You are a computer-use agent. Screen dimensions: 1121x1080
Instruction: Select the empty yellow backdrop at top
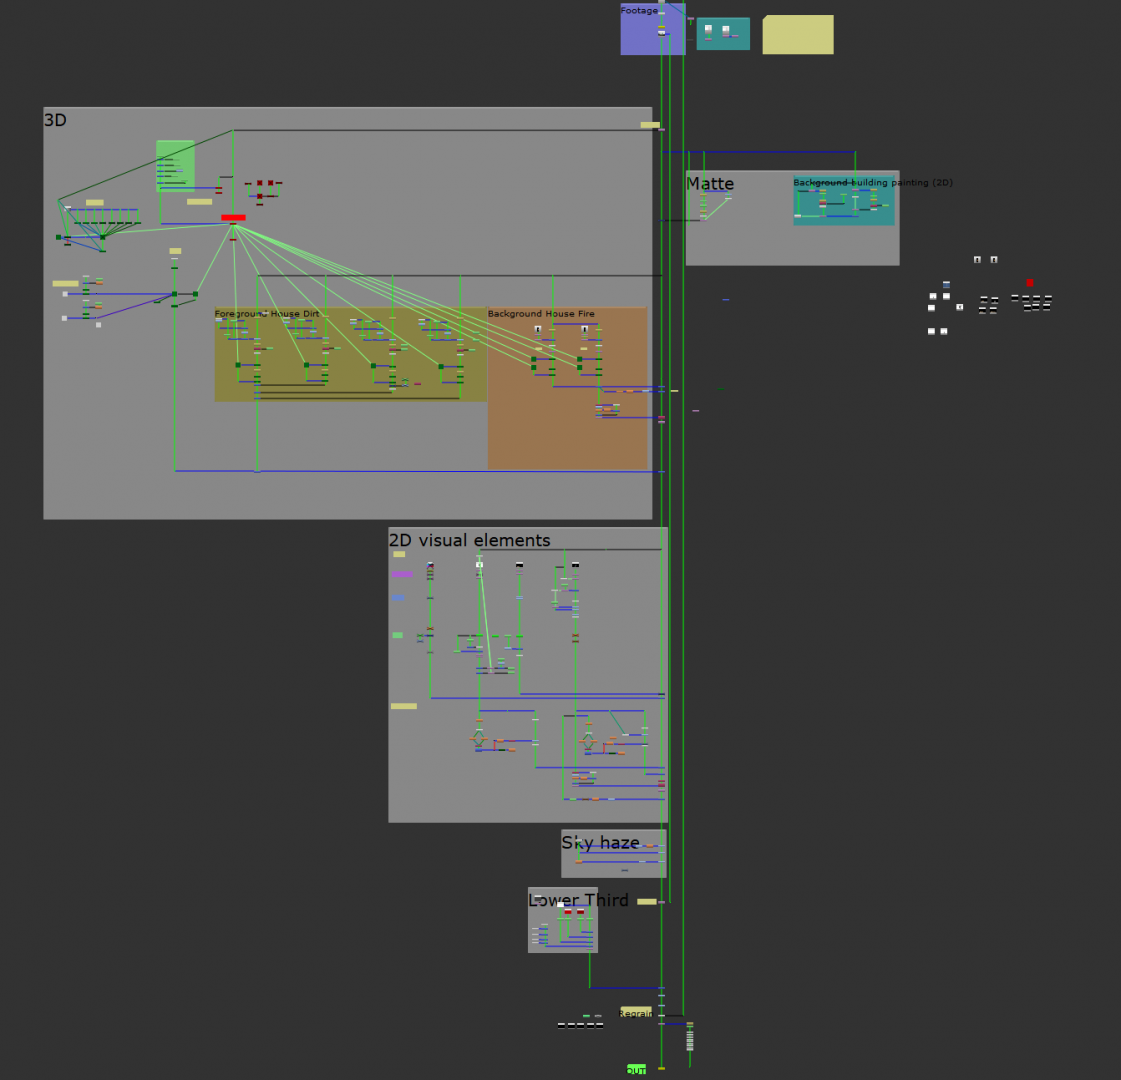click(797, 35)
